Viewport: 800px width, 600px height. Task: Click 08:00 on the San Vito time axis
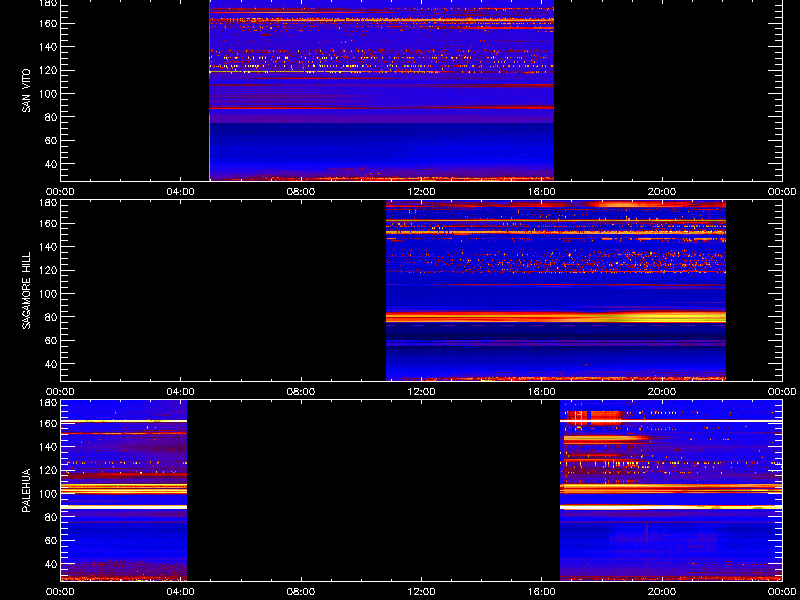pos(301,192)
